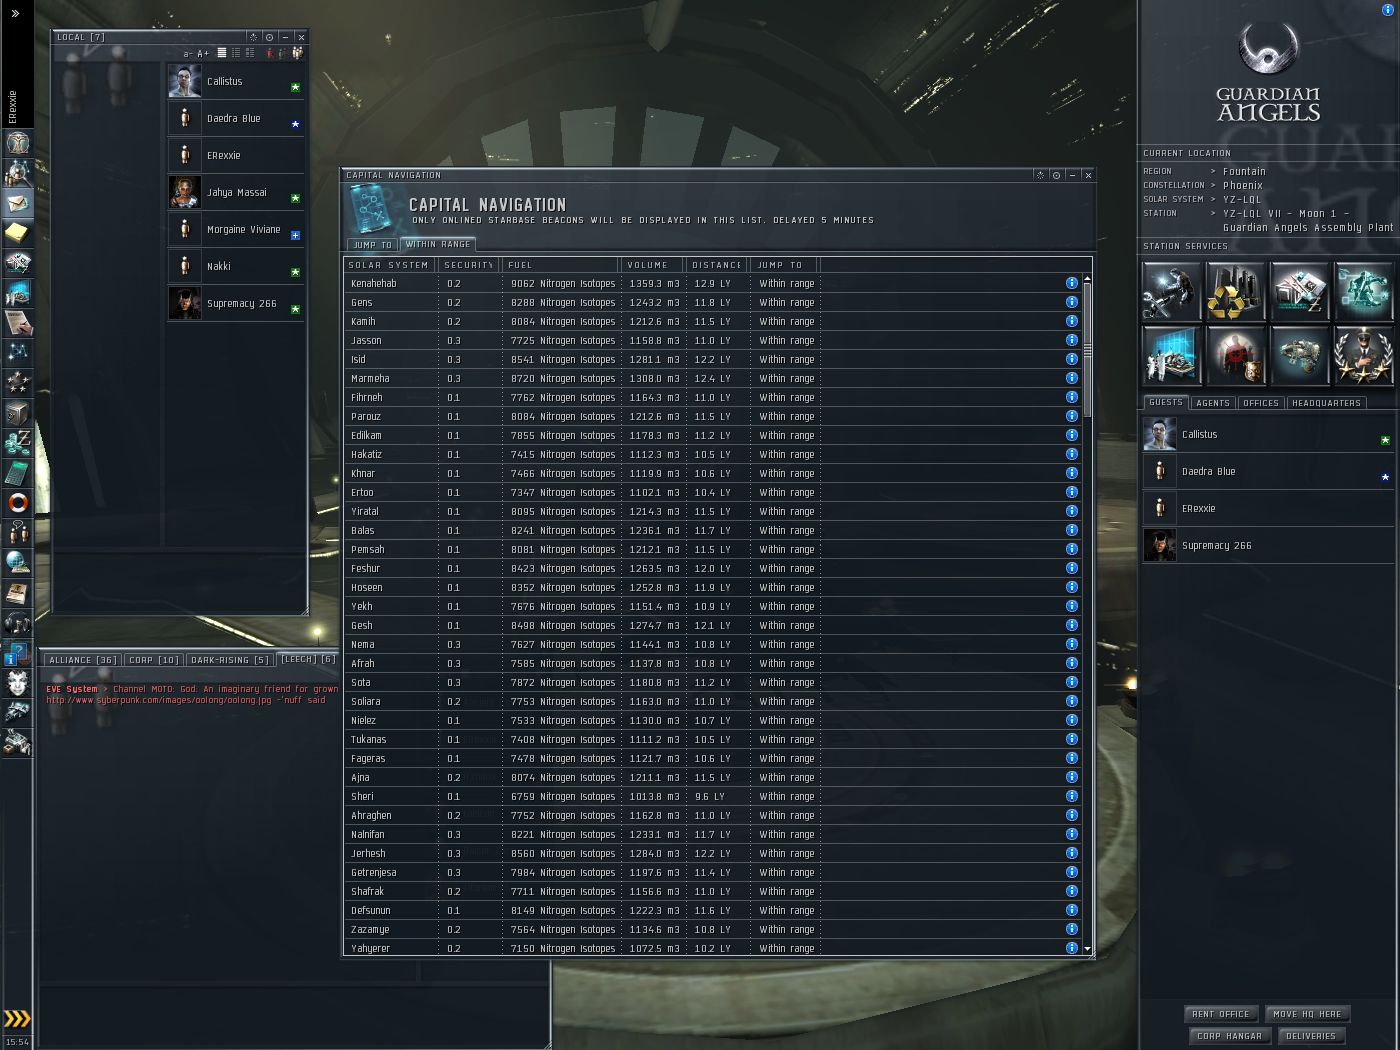Select Daedra Blue in station Guests list

[x=1268, y=471]
